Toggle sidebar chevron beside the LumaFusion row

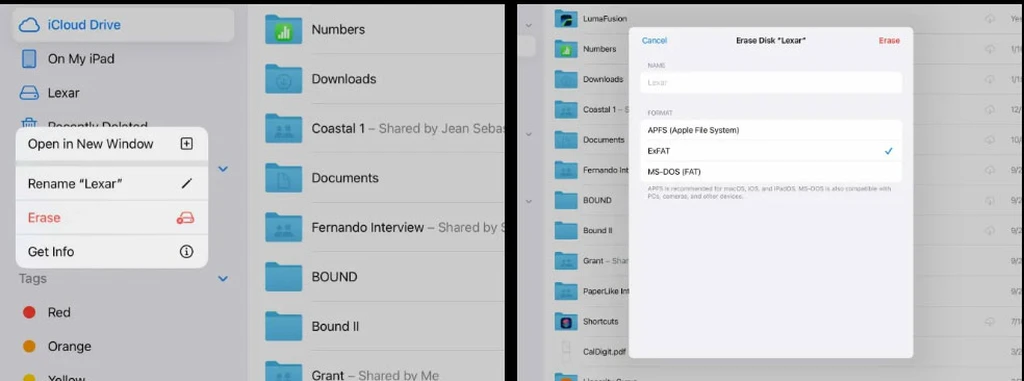pos(528,25)
